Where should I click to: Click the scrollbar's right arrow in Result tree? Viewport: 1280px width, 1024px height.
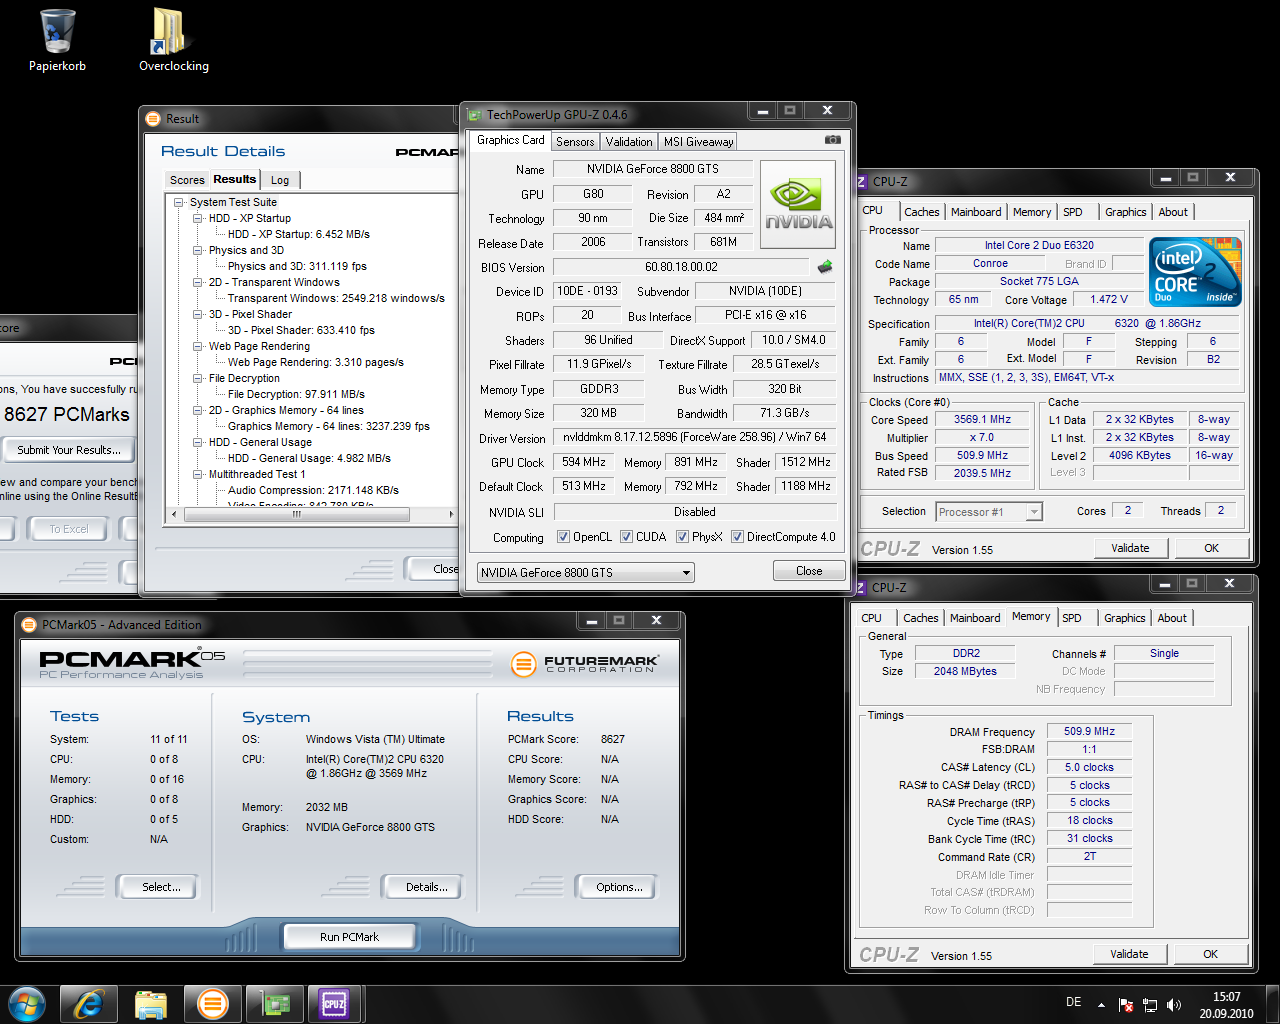coord(451,514)
